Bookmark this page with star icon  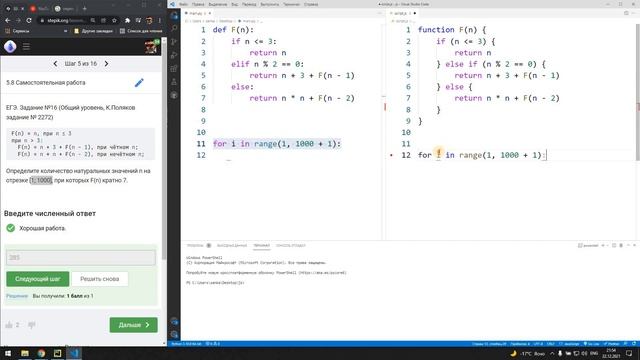coord(114,20)
